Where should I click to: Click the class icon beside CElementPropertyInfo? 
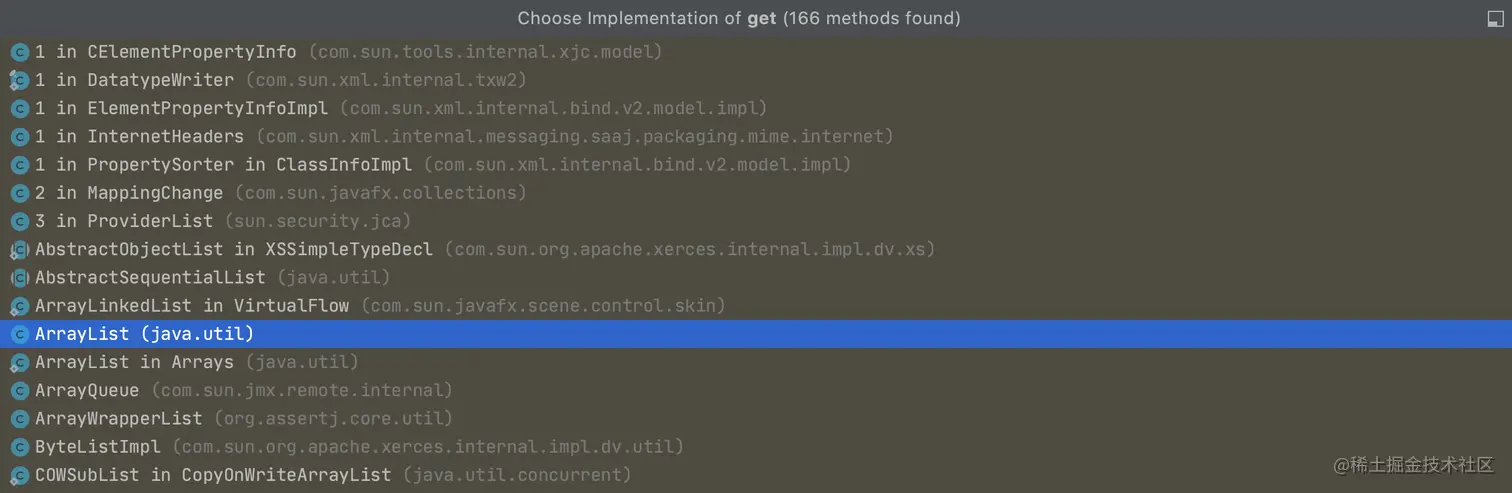[19, 52]
